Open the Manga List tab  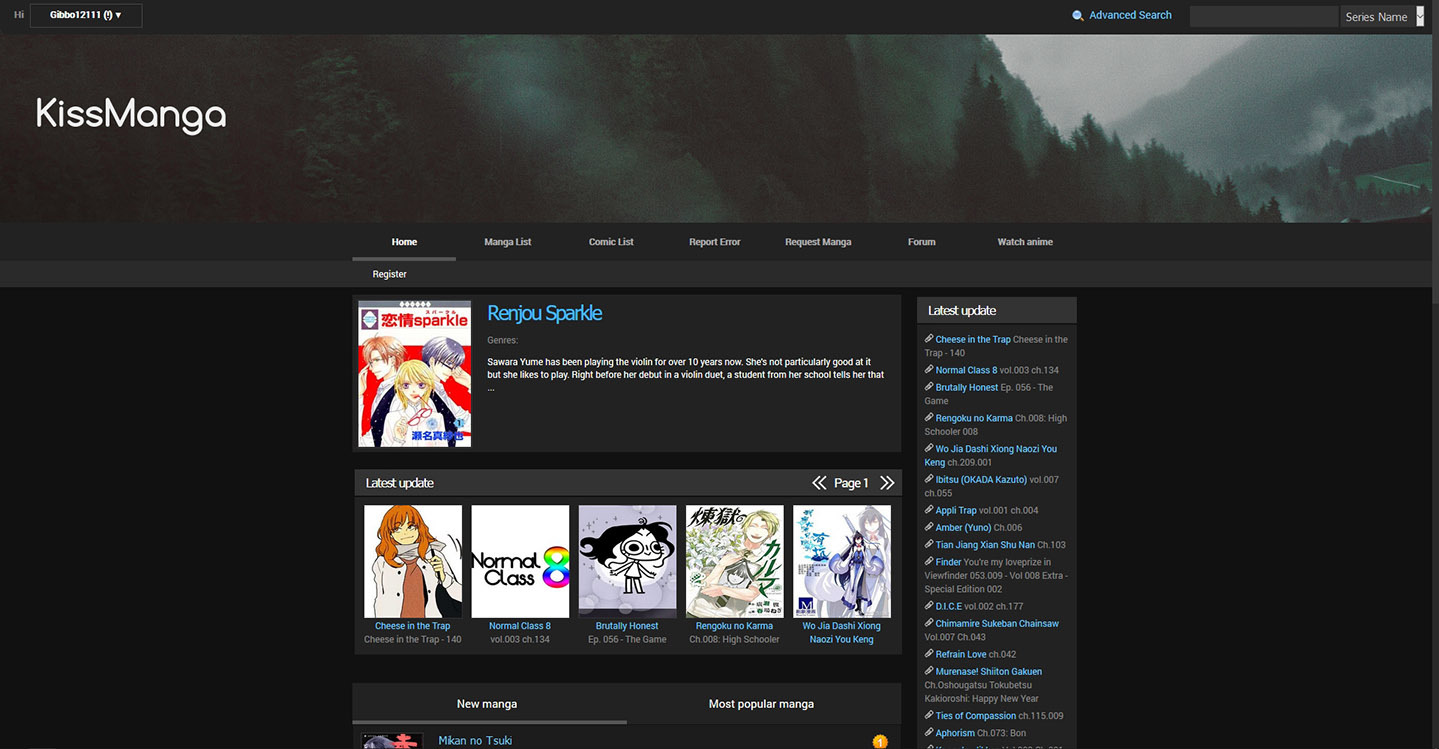click(x=508, y=242)
